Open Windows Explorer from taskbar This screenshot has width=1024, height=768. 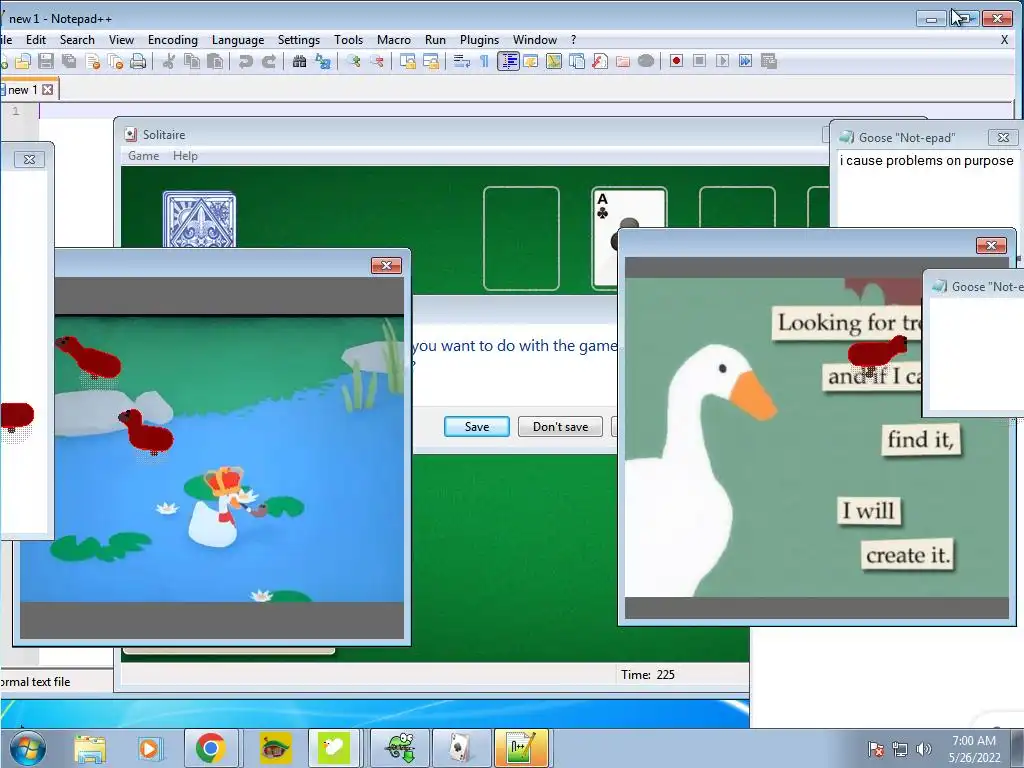click(x=89, y=748)
